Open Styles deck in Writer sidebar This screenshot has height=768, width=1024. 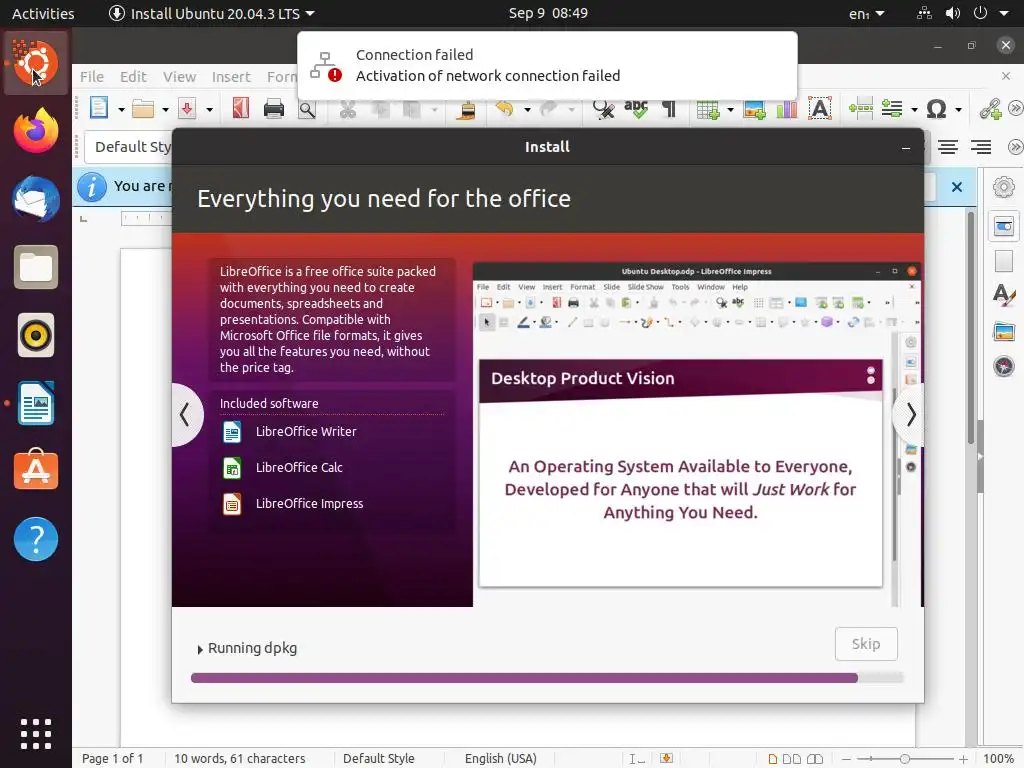coord(1004,295)
